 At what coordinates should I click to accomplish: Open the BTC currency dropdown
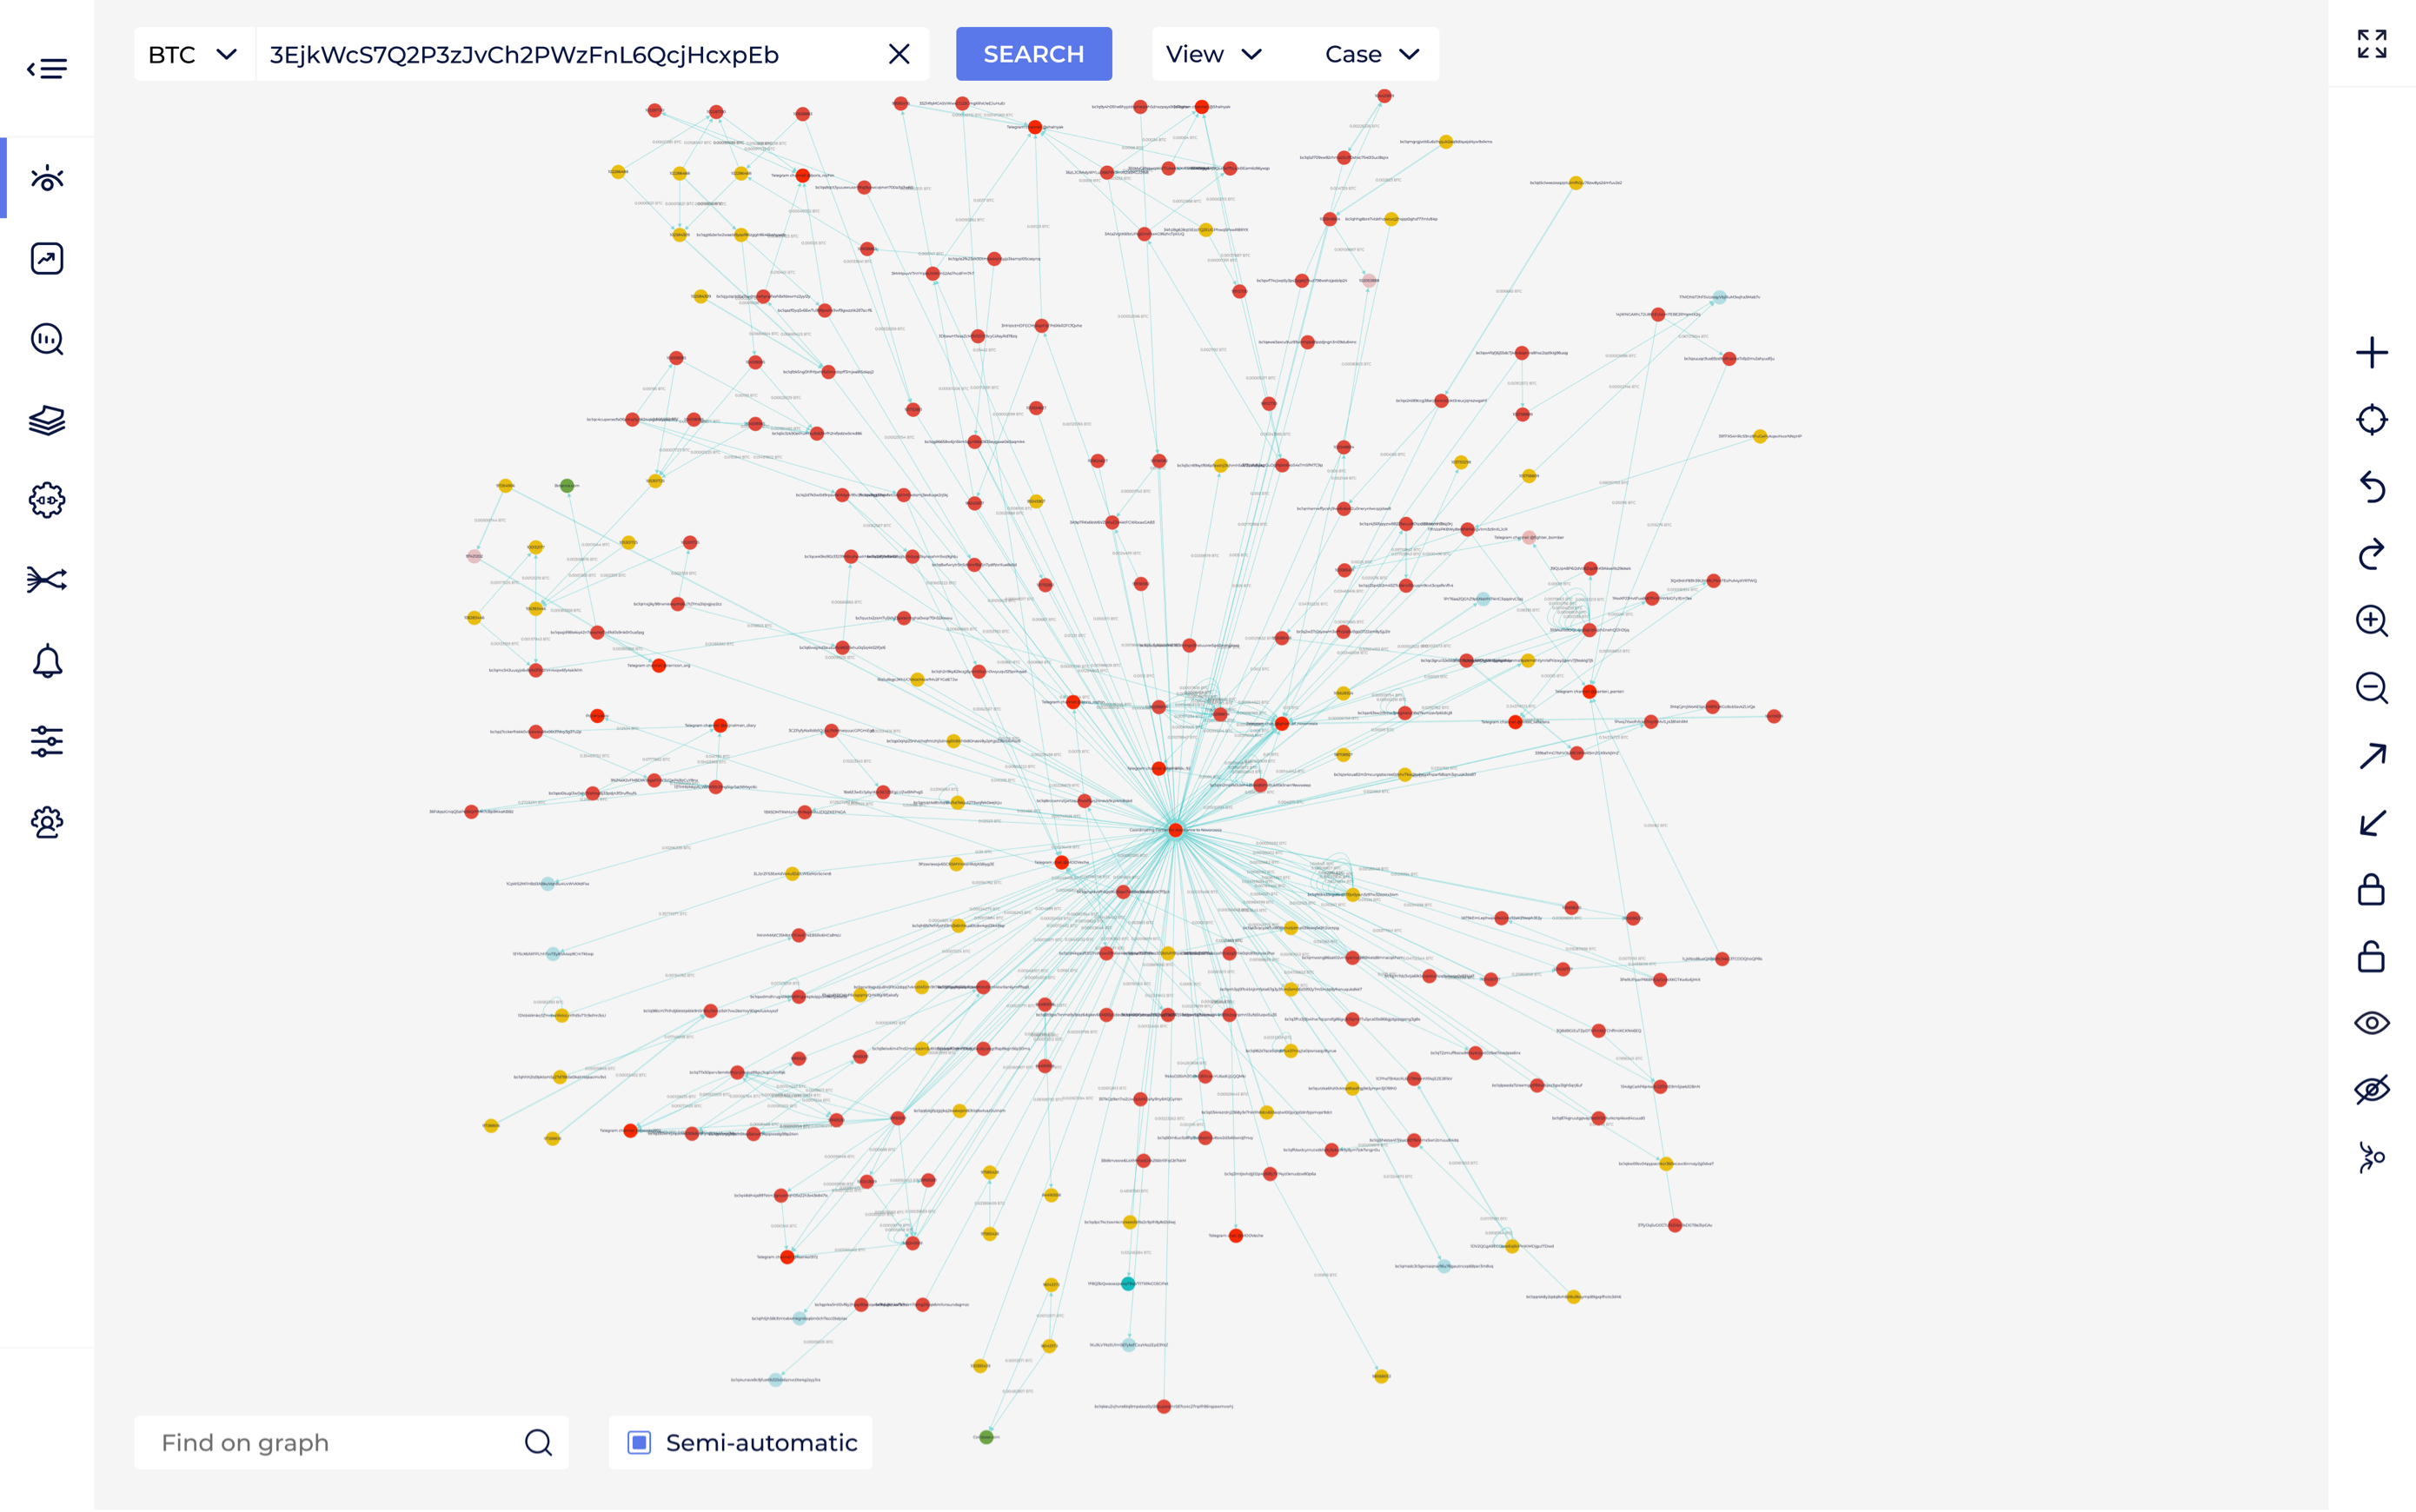[x=192, y=54]
